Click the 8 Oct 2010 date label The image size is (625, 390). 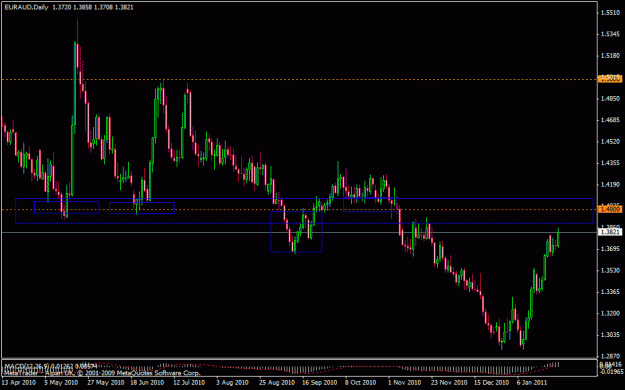[x=361, y=383]
